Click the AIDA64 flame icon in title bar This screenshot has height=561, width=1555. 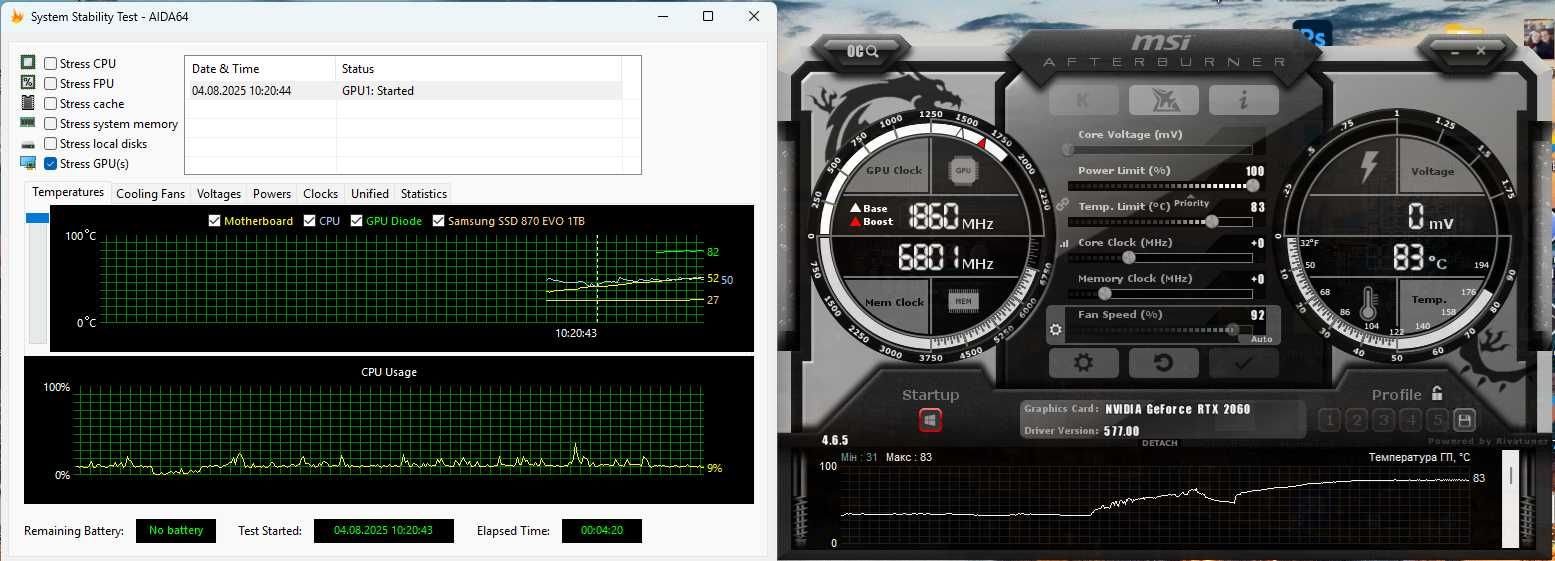[x=17, y=16]
